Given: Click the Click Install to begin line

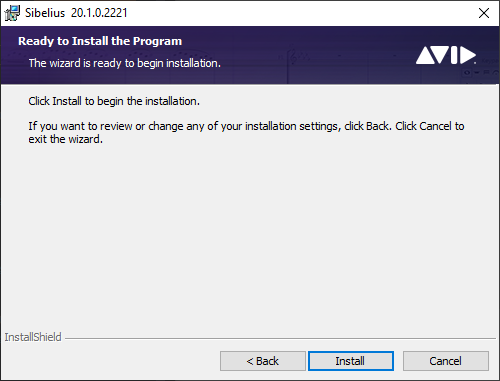Looking at the screenshot, I should click(x=114, y=101).
